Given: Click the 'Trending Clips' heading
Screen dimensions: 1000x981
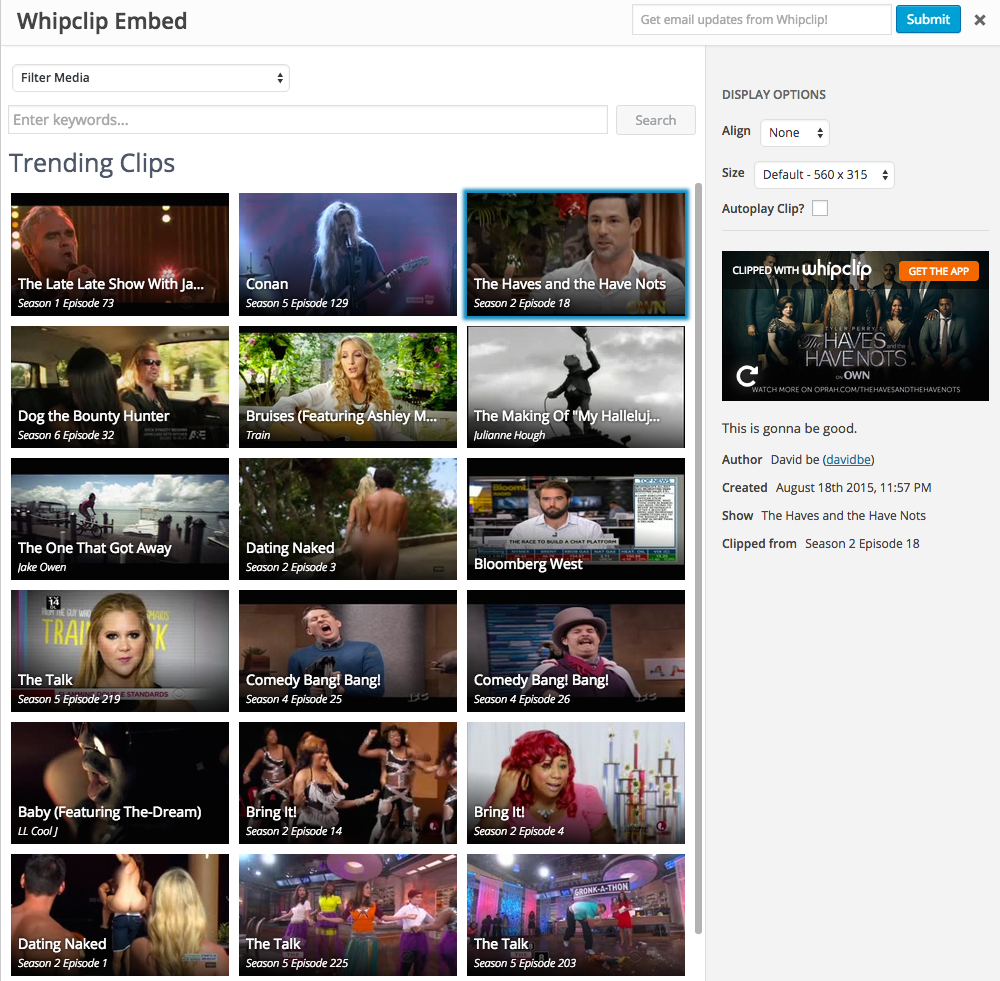Looking at the screenshot, I should pyautogui.click(x=92, y=163).
